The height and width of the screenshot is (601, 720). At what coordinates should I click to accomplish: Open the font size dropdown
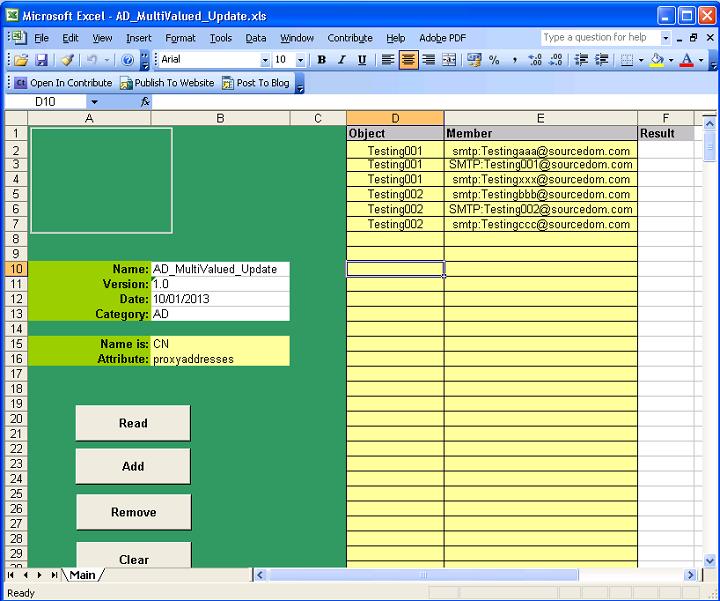[300, 60]
